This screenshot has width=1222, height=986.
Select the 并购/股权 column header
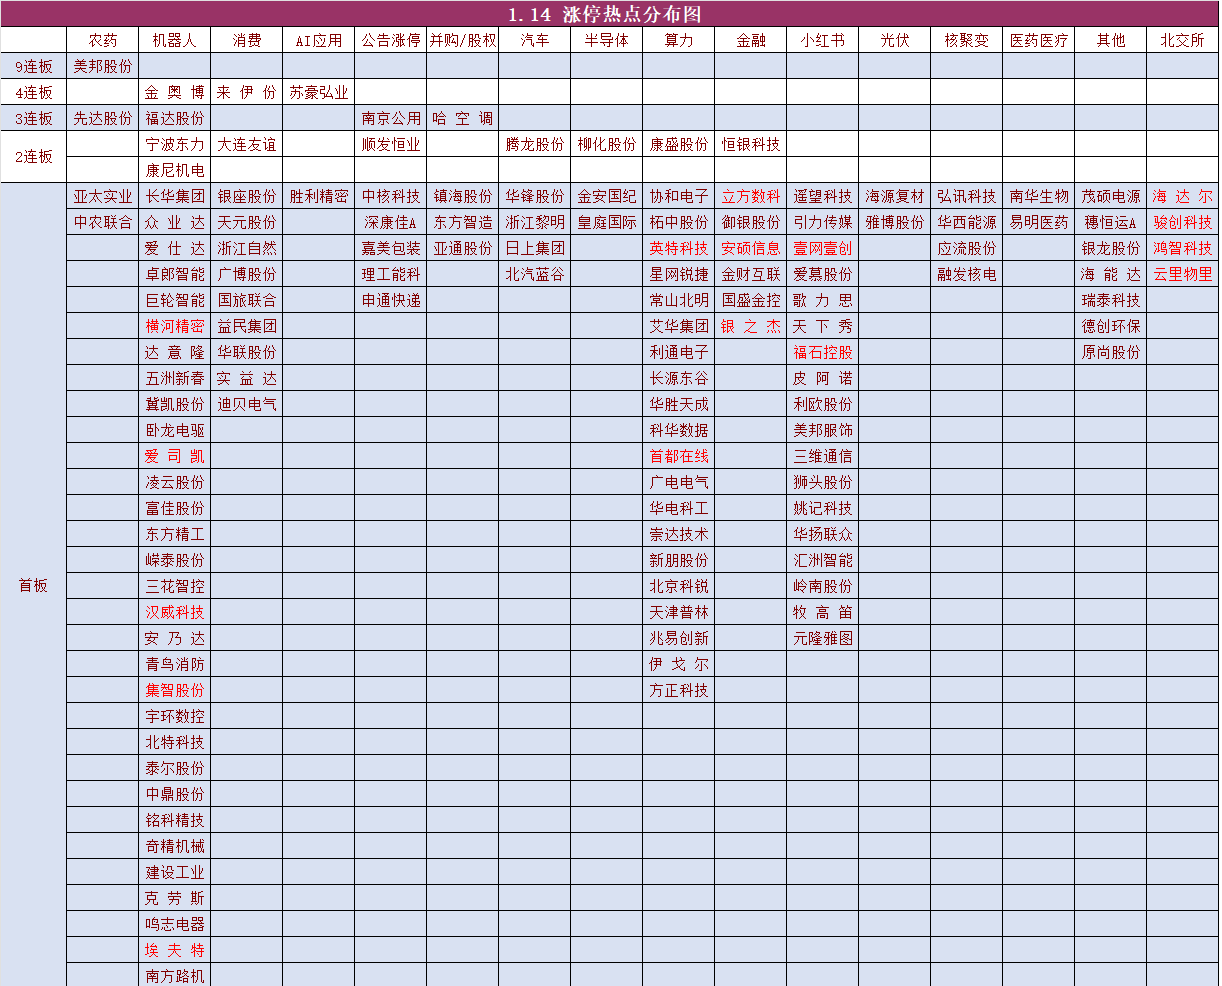pos(463,40)
